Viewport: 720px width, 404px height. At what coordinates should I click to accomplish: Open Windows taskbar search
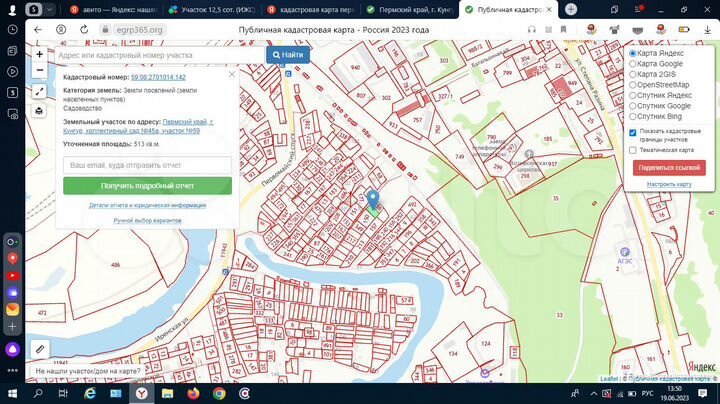point(38,393)
